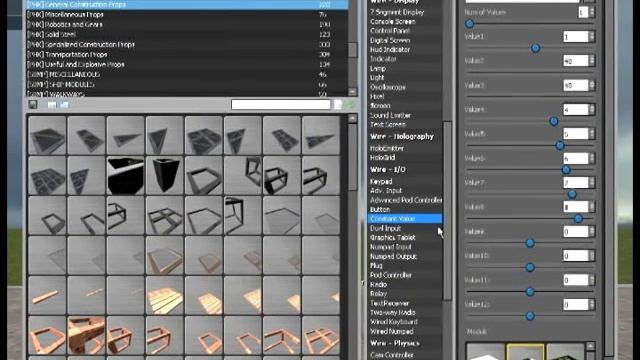Screen dimensions: 640x360
Task: Click the dark square icon at toolbar's left end
Action: click(x=33, y=104)
